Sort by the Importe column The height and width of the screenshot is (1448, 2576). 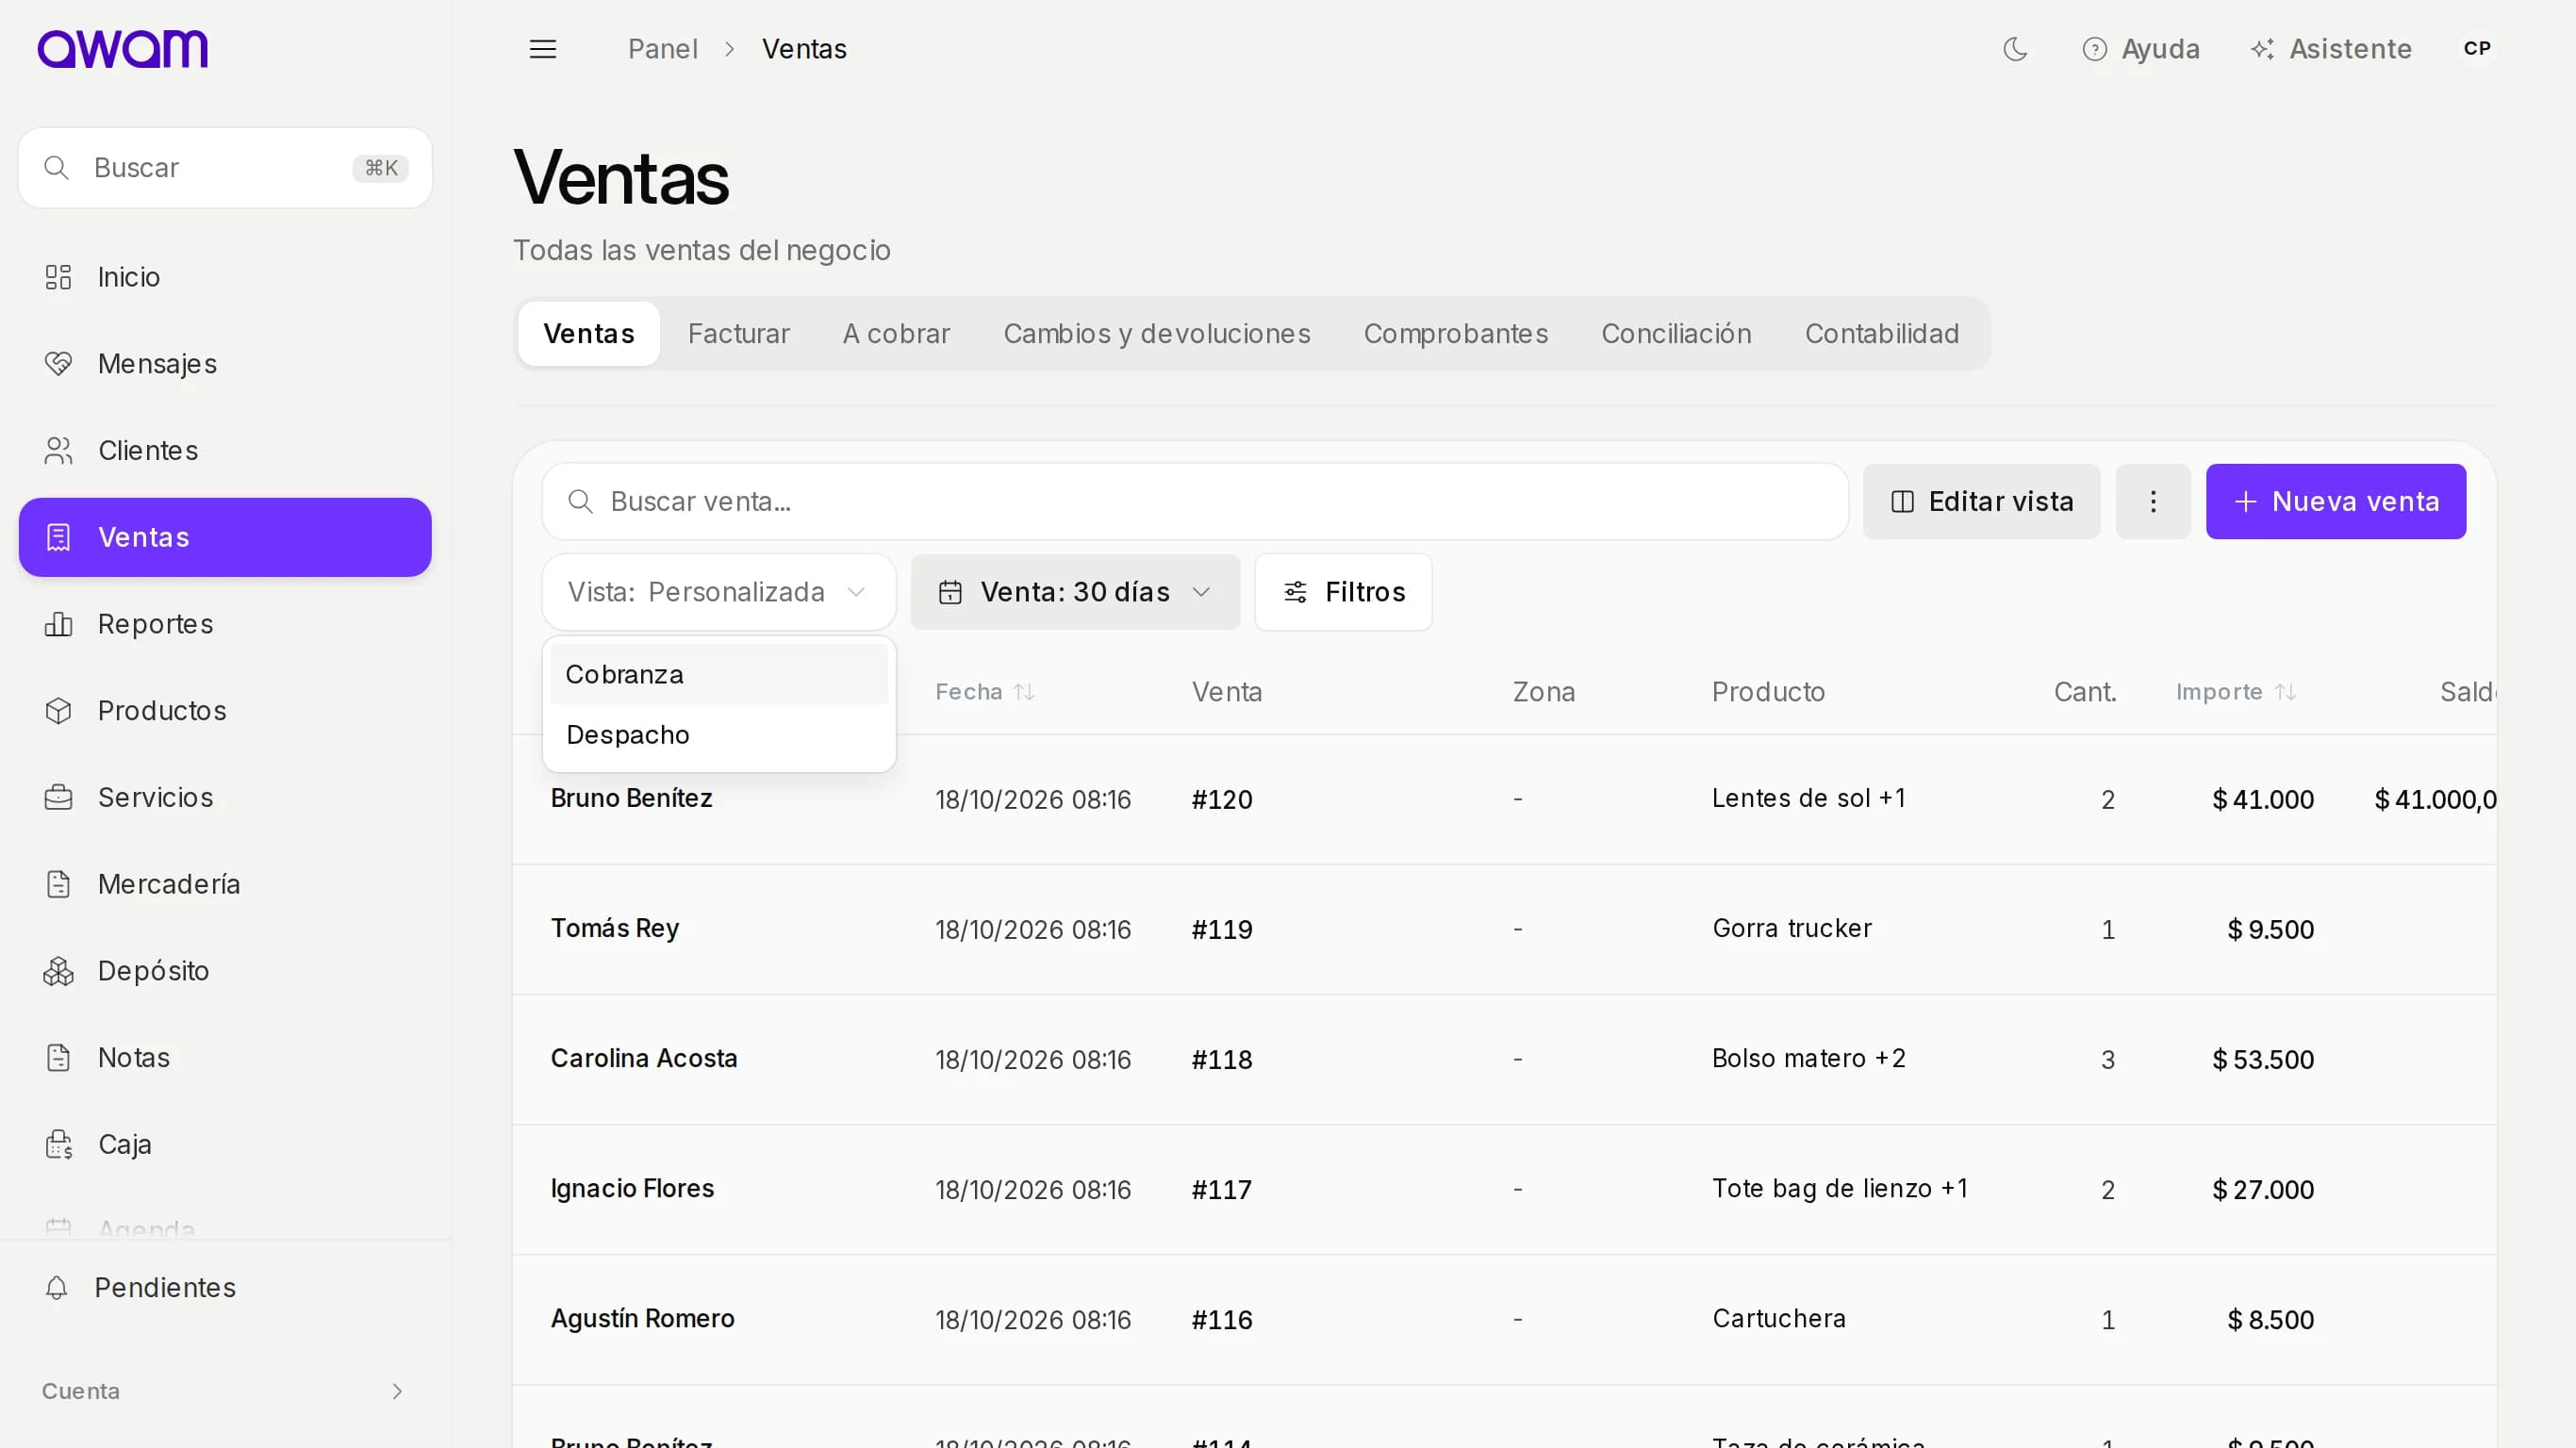[2235, 692]
